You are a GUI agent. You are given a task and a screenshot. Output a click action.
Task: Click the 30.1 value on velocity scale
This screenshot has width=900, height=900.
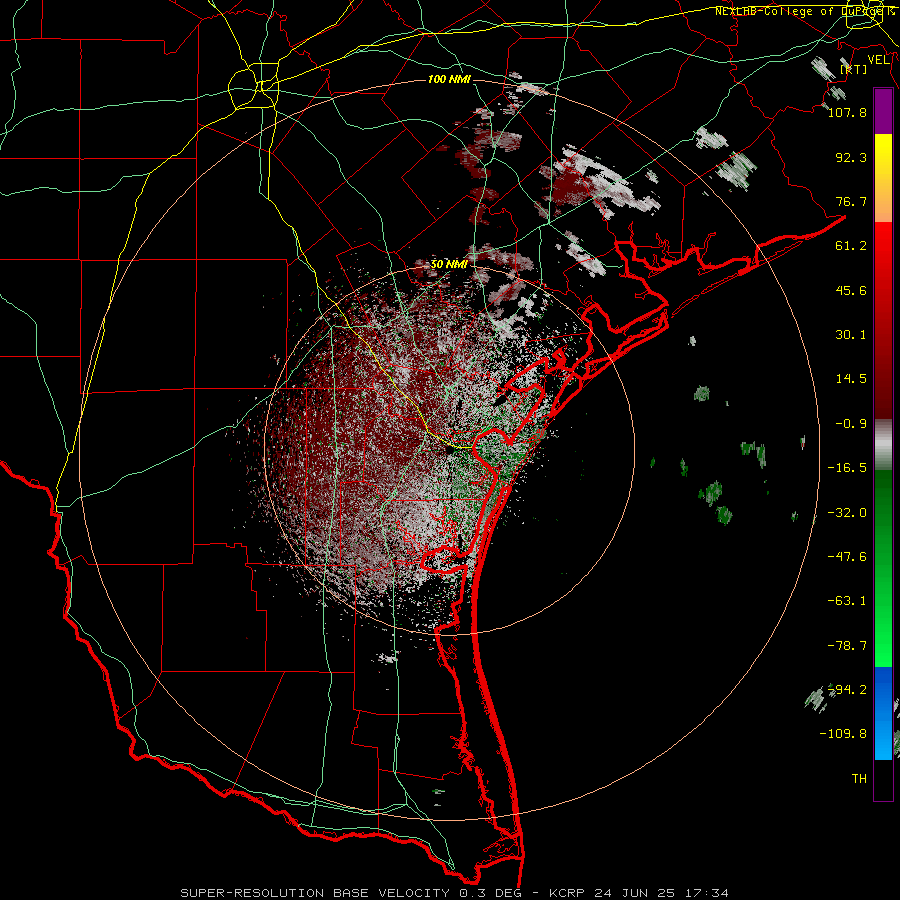click(x=851, y=334)
